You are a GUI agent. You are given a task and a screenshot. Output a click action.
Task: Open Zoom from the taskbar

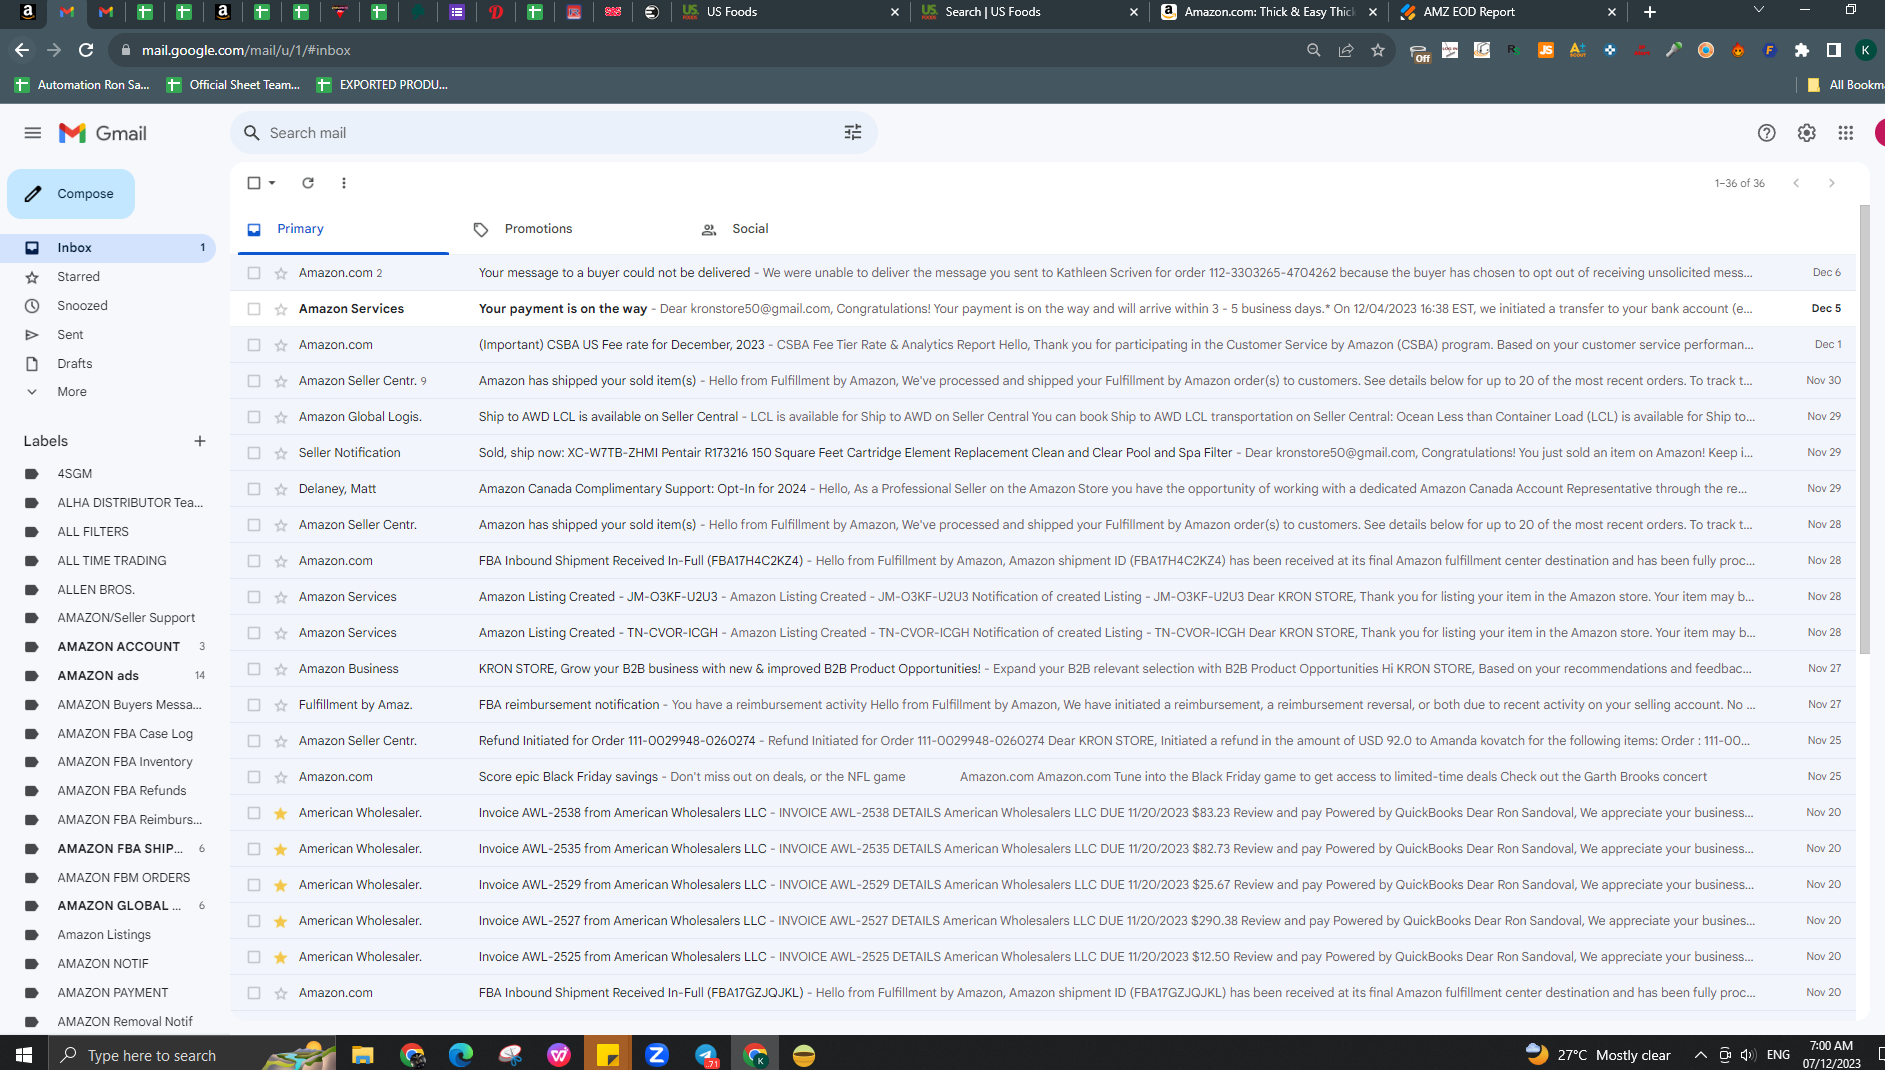[657, 1055]
